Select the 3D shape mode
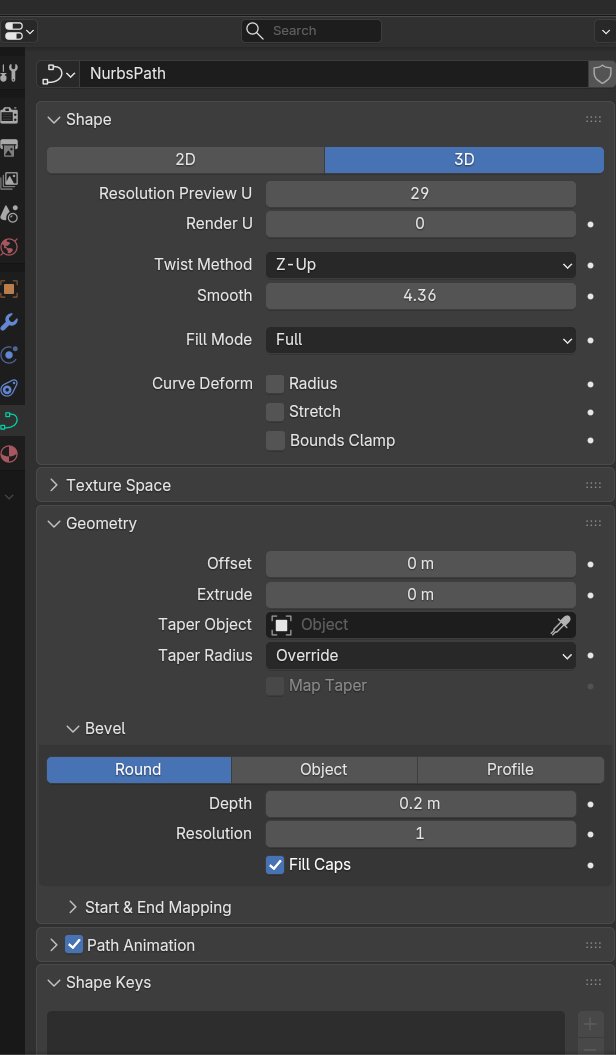This screenshot has width=616, height=1055. coord(464,160)
